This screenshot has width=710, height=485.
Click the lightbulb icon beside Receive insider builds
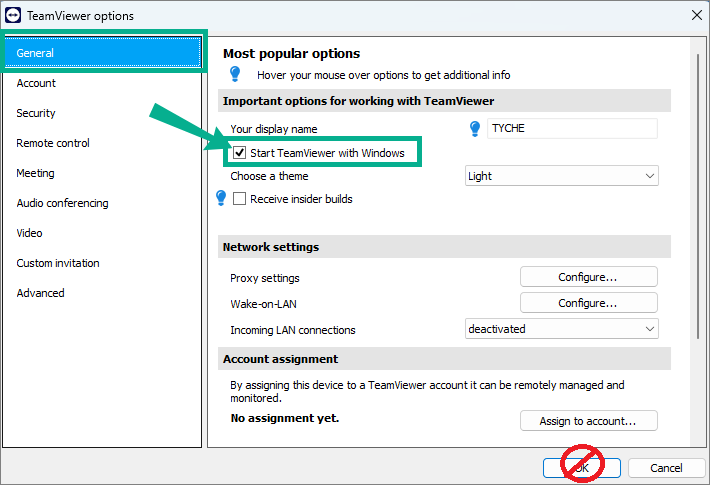(x=221, y=198)
